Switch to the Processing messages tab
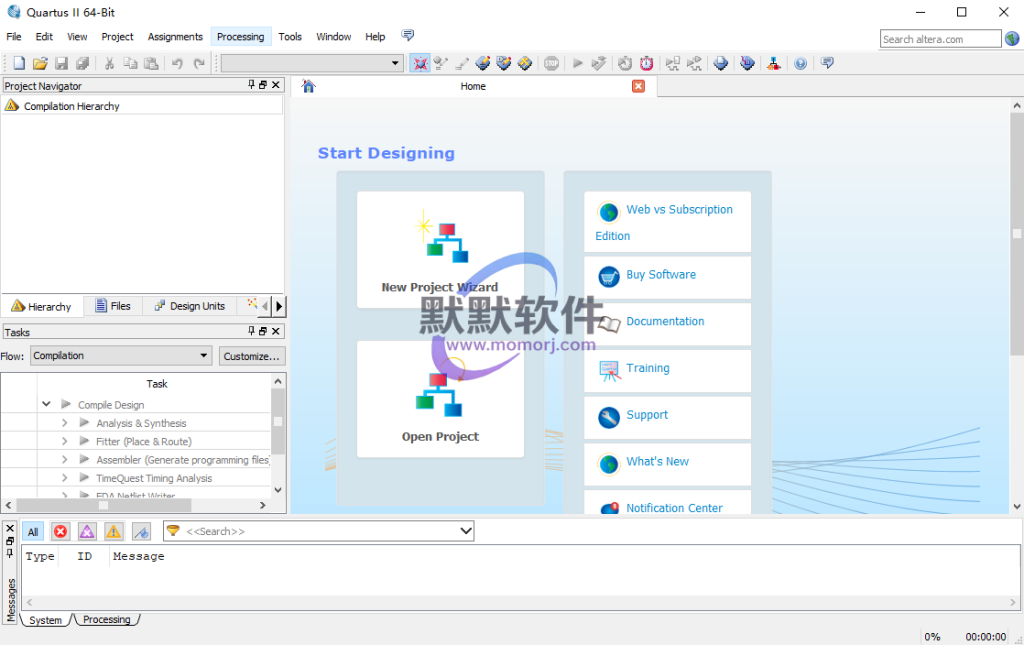 [106, 620]
